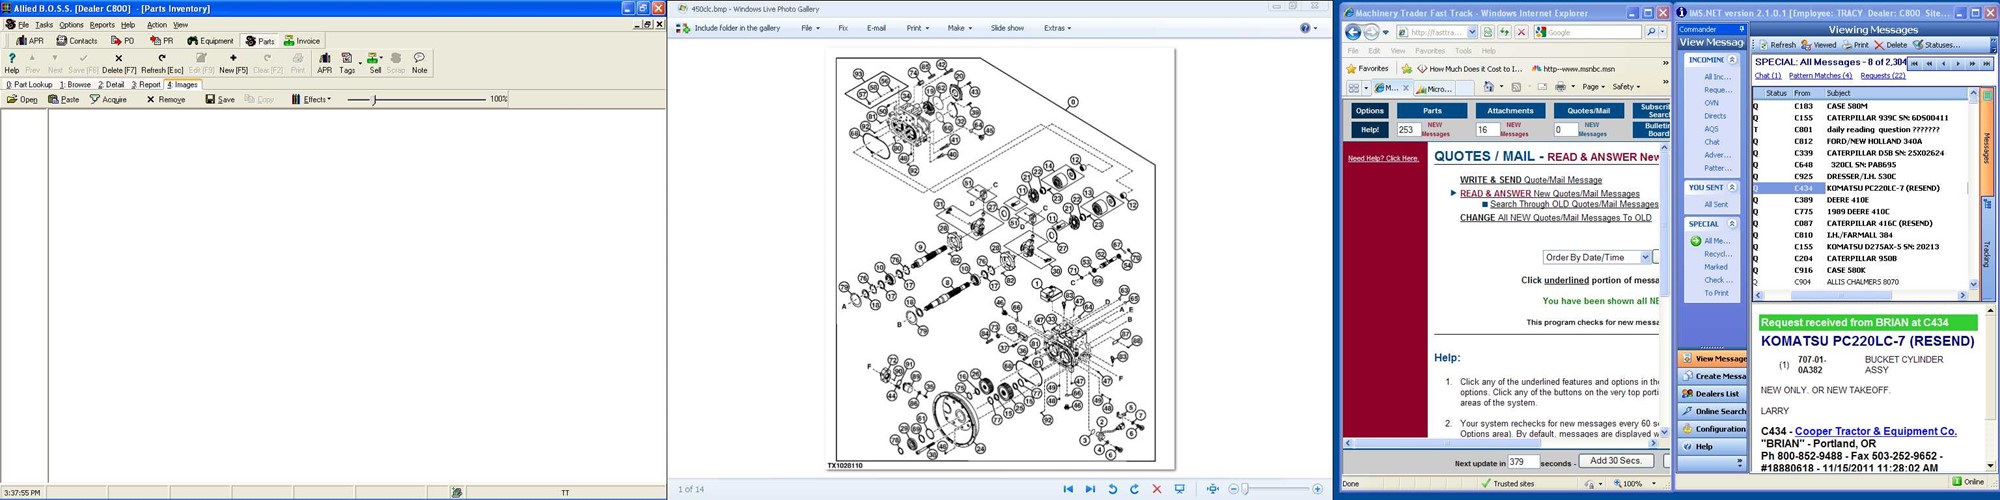Go to previous image in Photo Gallery
Viewport: 2000px width, 500px height.
coord(1068,489)
